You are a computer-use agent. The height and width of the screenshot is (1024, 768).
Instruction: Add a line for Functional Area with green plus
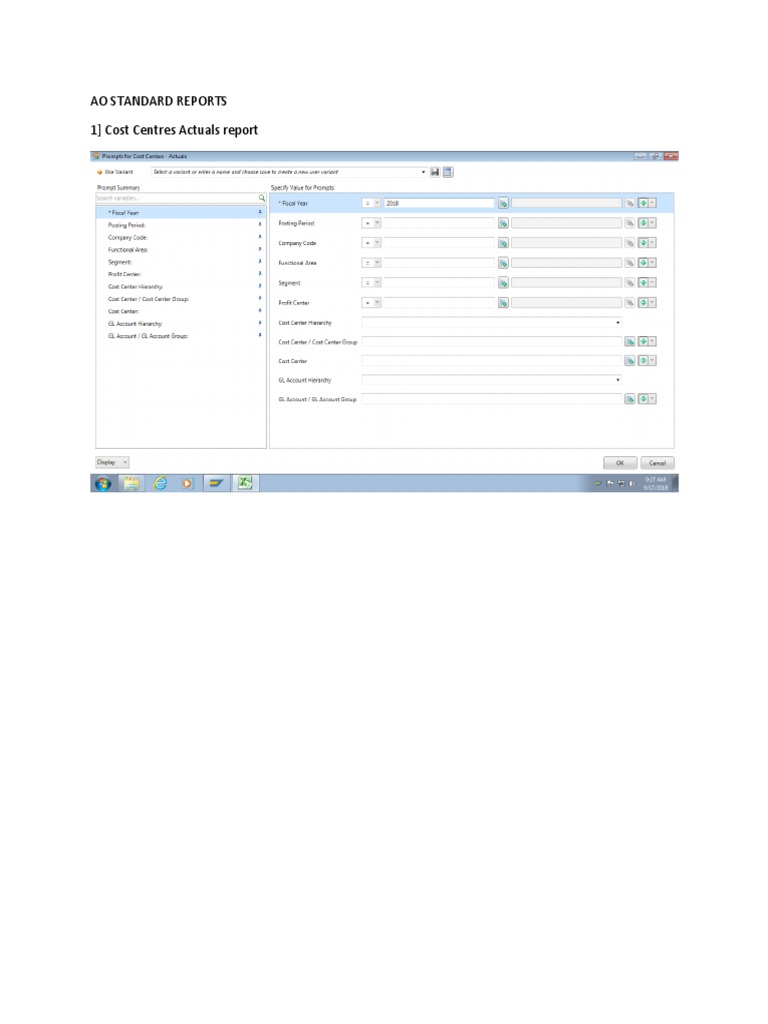[643, 263]
